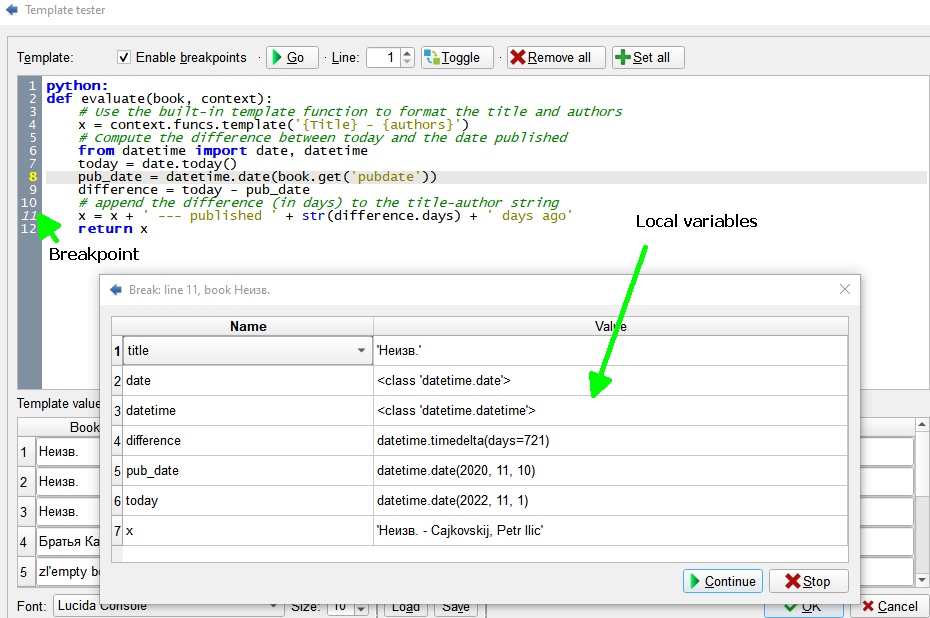Close the Break line 11 dialog

click(x=845, y=289)
